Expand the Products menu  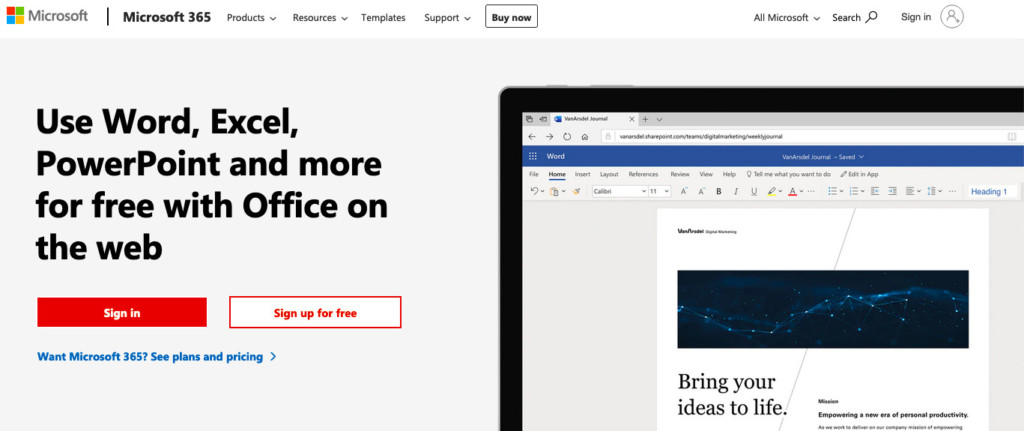click(x=251, y=18)
